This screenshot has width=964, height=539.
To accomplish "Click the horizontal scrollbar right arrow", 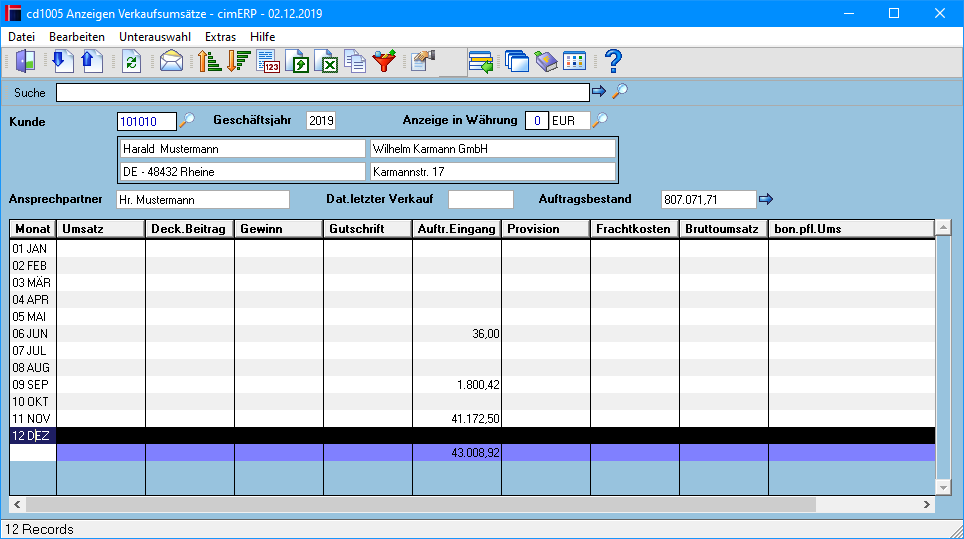I will (x=926, y=504).
